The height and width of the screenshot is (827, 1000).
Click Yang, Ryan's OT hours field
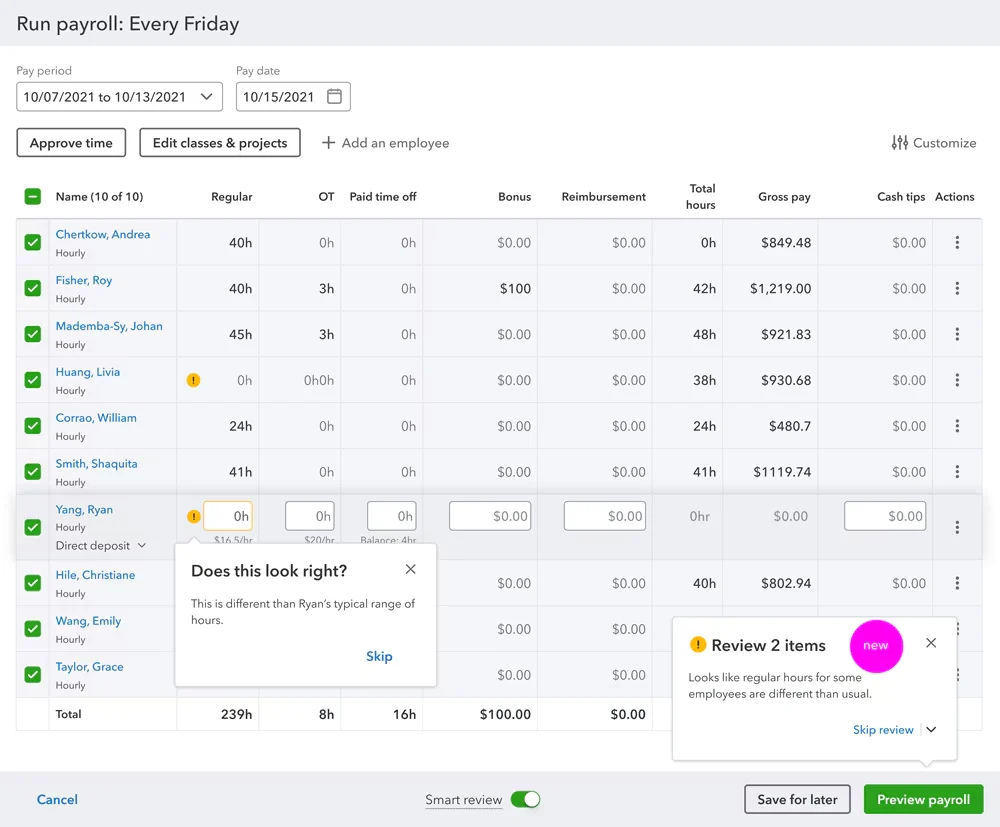tap(309, 516)
